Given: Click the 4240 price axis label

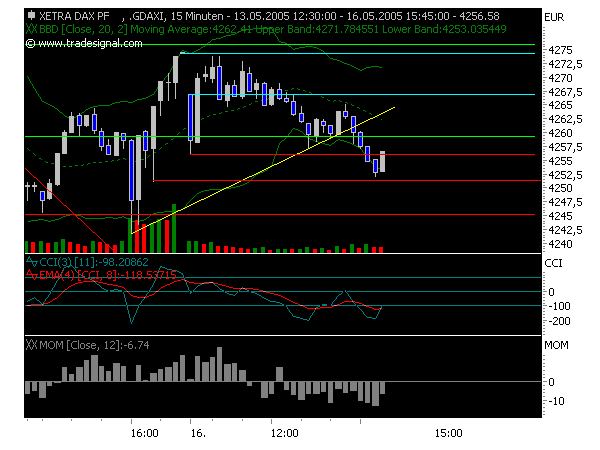Looking at the screenshot, I should [x=560, y=244].
